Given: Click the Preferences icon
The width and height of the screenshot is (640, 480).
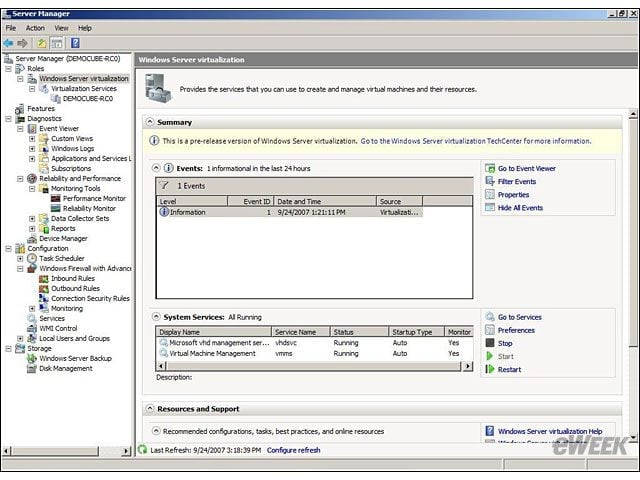Looking at the screenshot, I should click(x=490, y=330).
